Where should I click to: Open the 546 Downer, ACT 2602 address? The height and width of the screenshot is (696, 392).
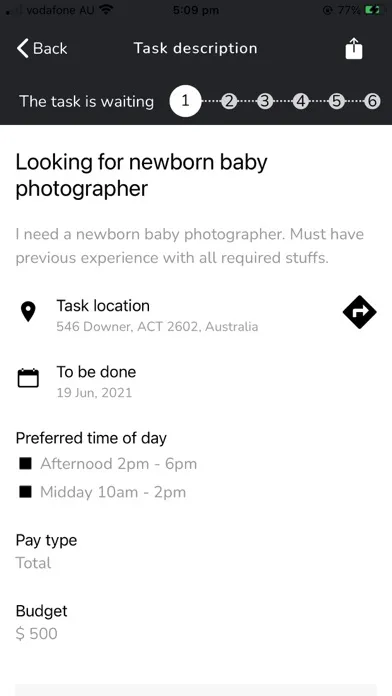click(x=157, y=327)
